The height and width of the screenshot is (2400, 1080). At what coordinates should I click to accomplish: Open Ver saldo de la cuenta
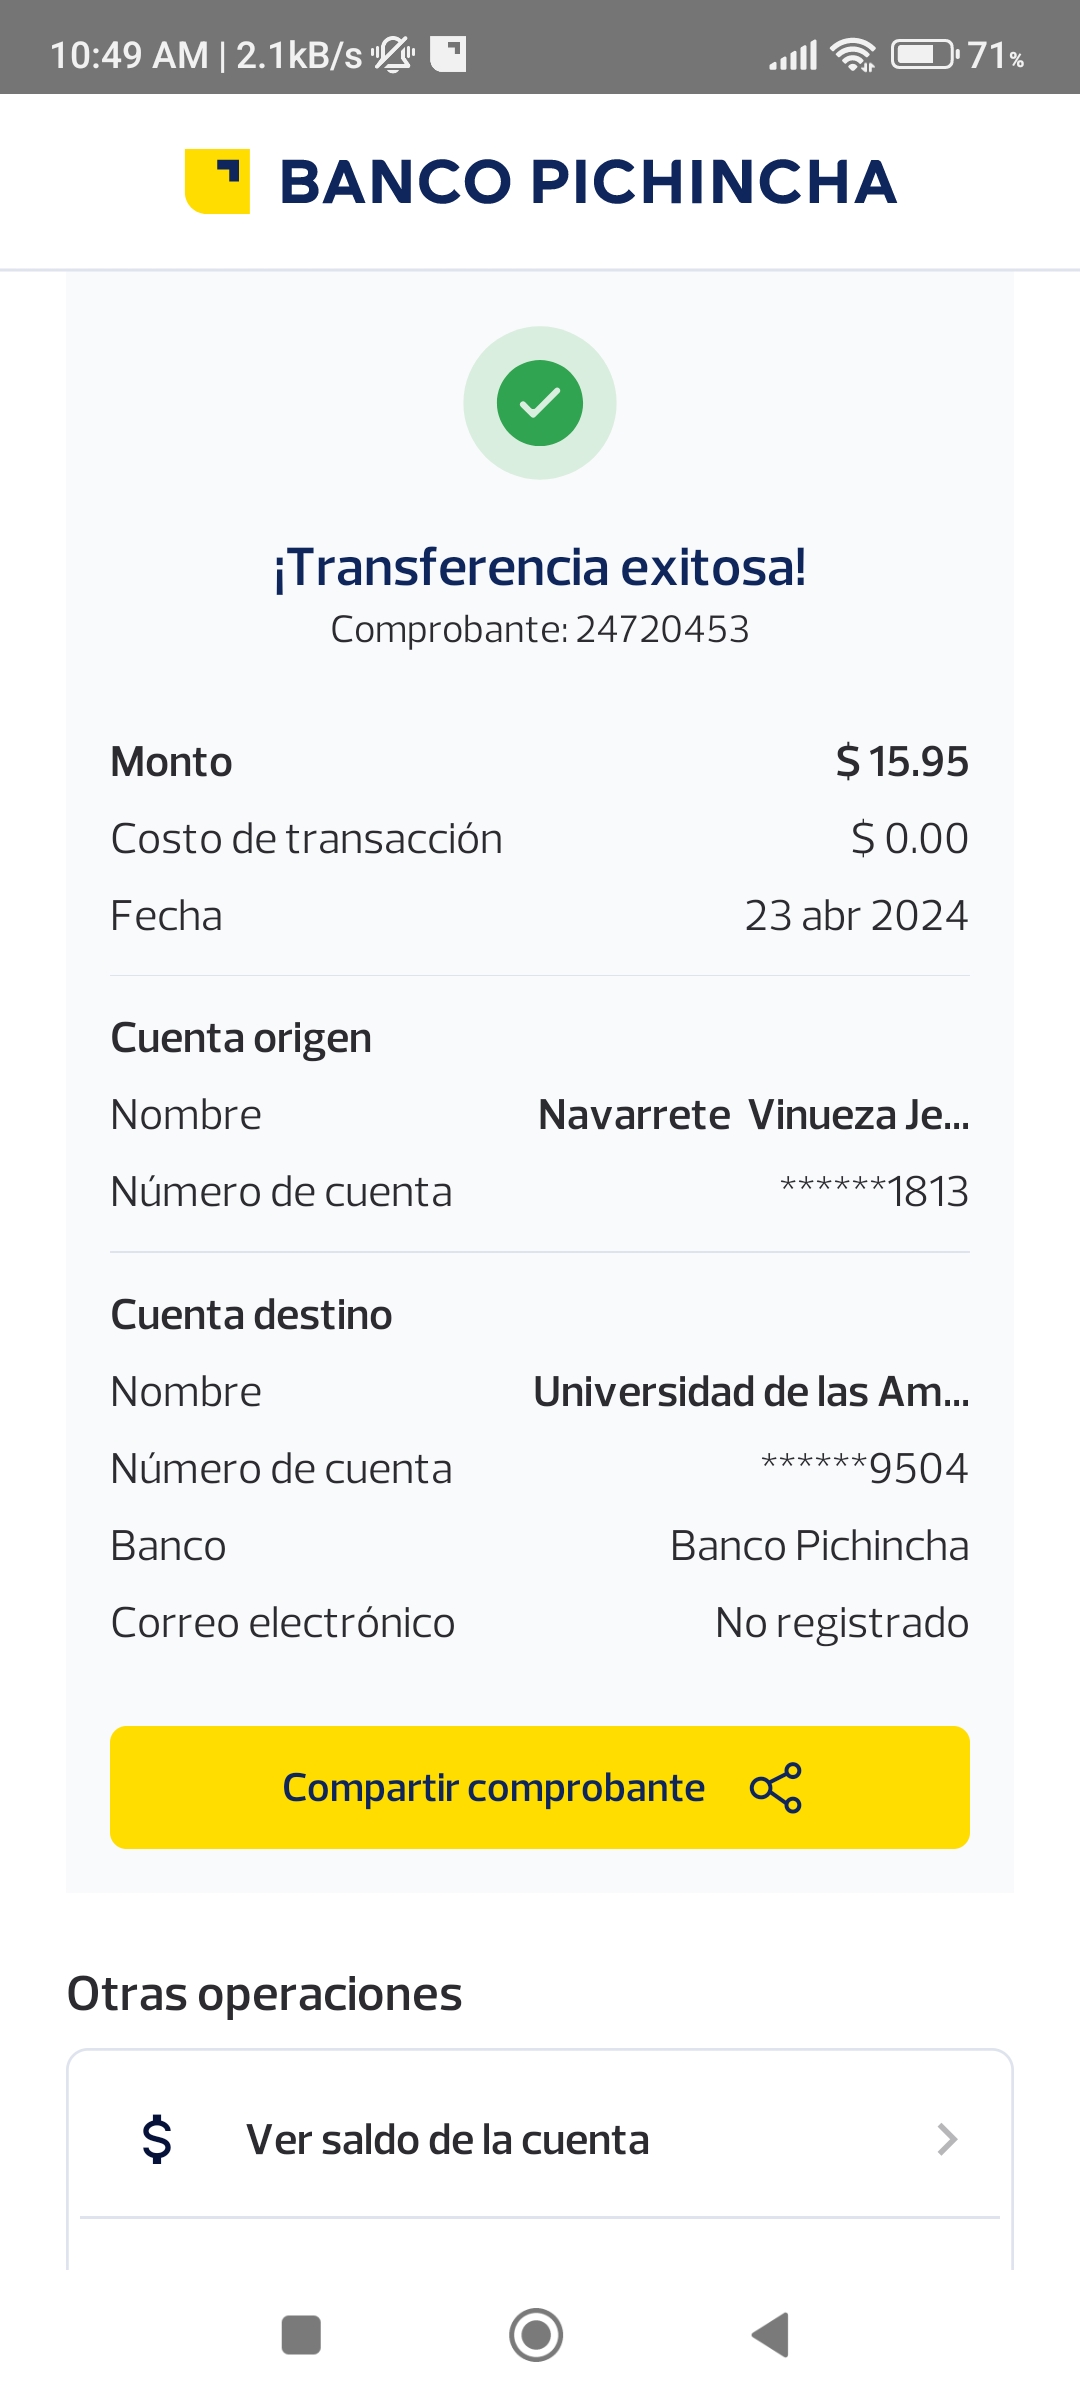(x=448, y=2139)
